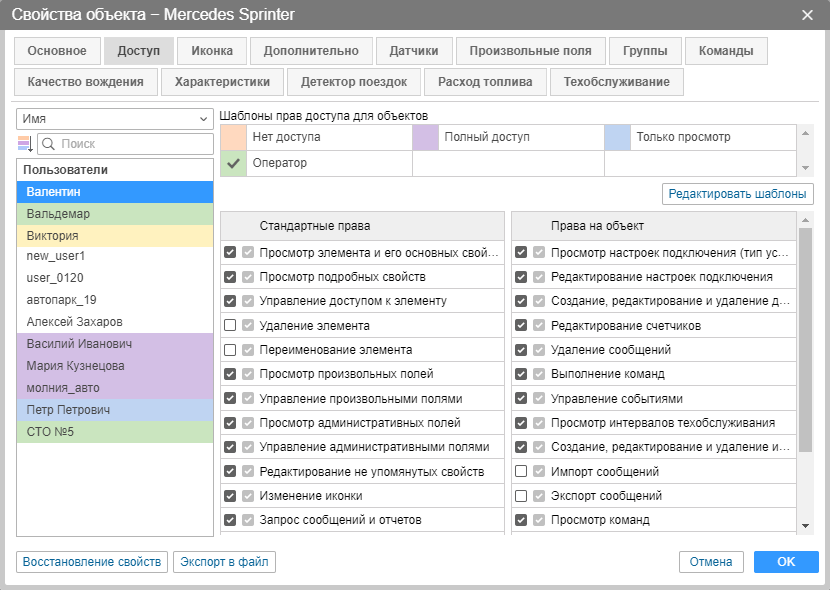The height and width of the screenshot is (590, 830).
Task: Select the purple 'Полный доступ' template swatch
Action: click(x=425, y=137)
